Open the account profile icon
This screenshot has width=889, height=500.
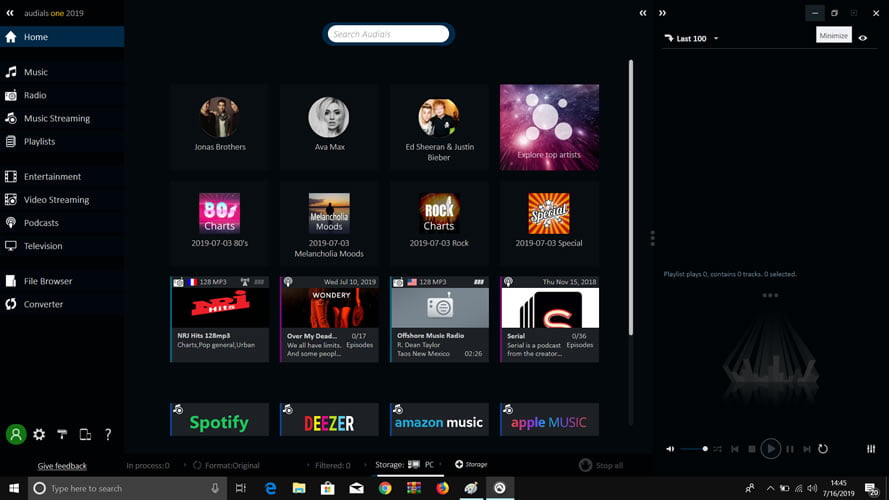click(x=16, y=434)
